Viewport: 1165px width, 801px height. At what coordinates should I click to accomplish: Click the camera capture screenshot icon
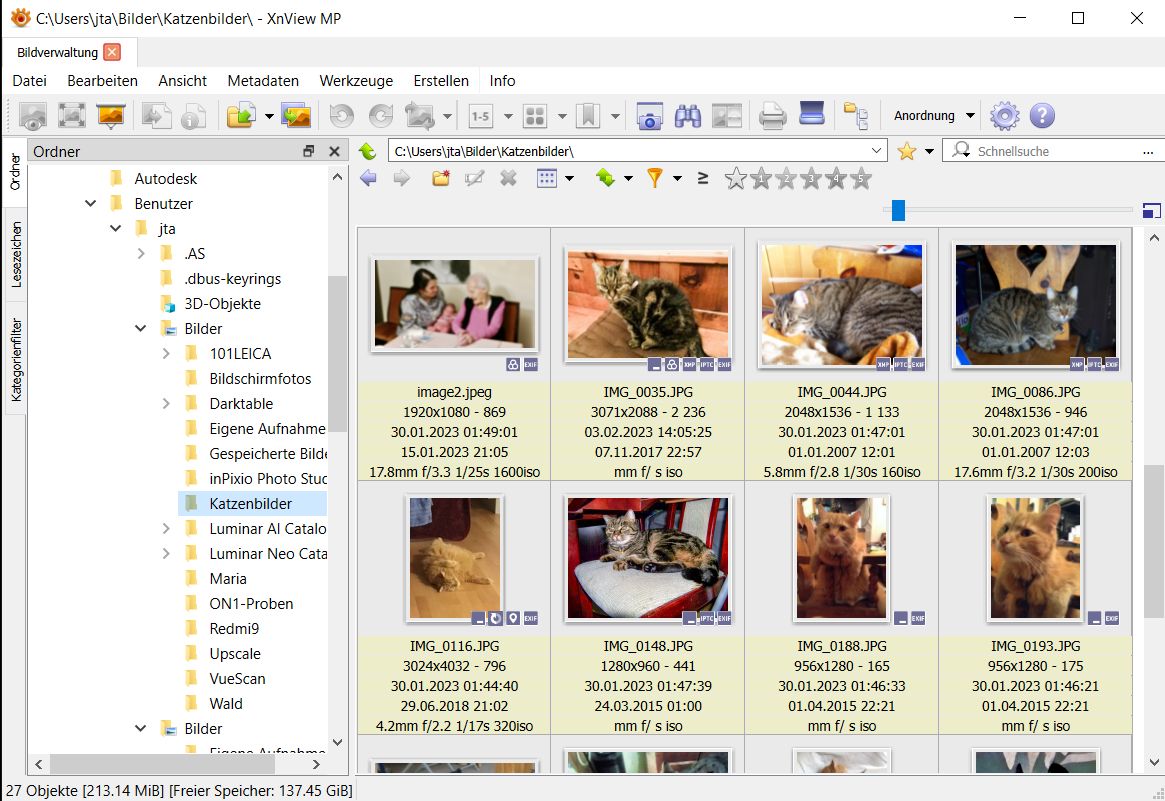(x=650, y=116)
